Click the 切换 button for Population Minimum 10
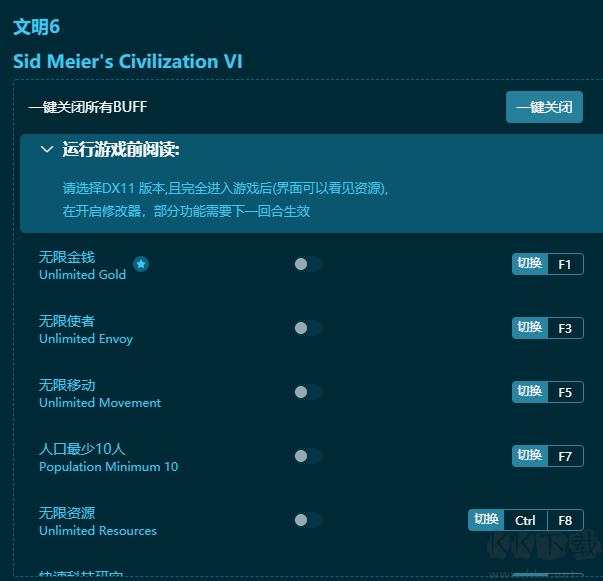 (530, 456)
